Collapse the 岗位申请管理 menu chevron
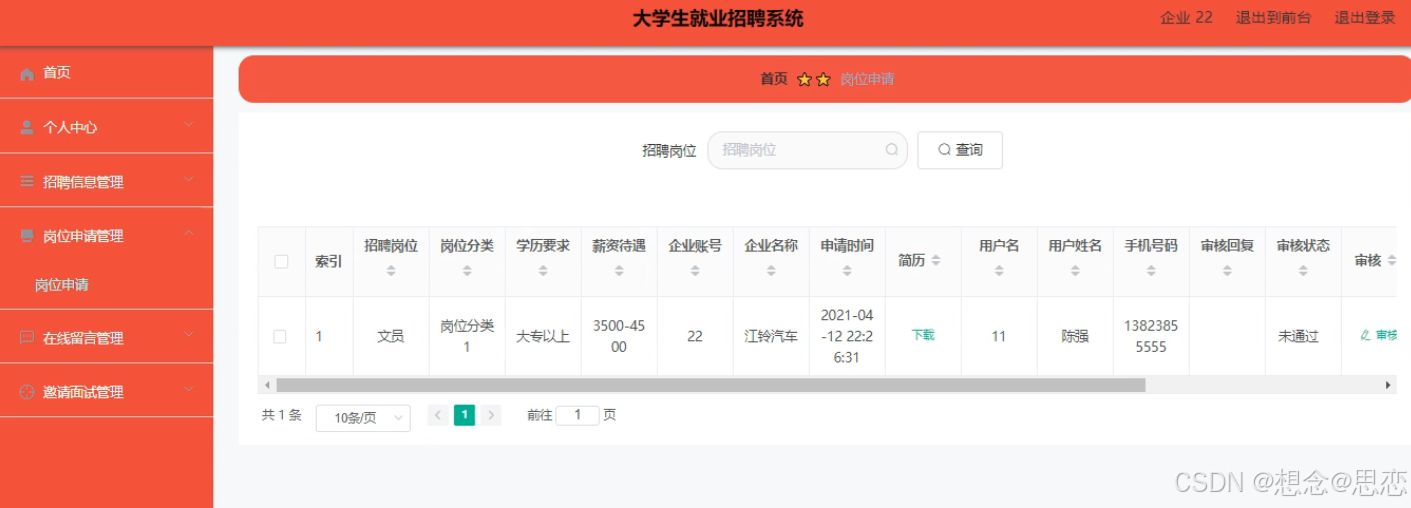1411x508 pixels. [x=189, y=234]
